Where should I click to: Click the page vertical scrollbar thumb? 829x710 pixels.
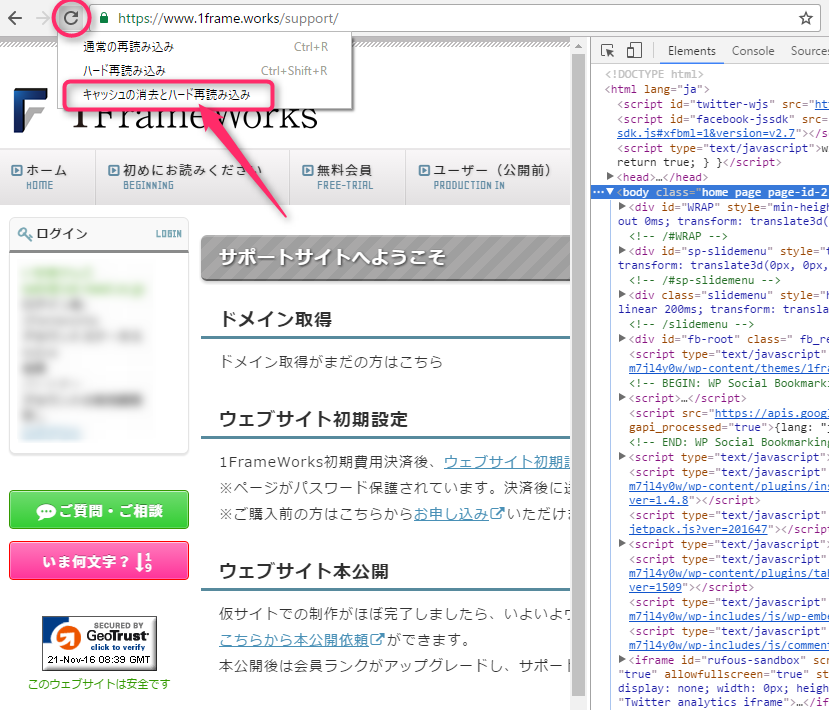[578, 374]
